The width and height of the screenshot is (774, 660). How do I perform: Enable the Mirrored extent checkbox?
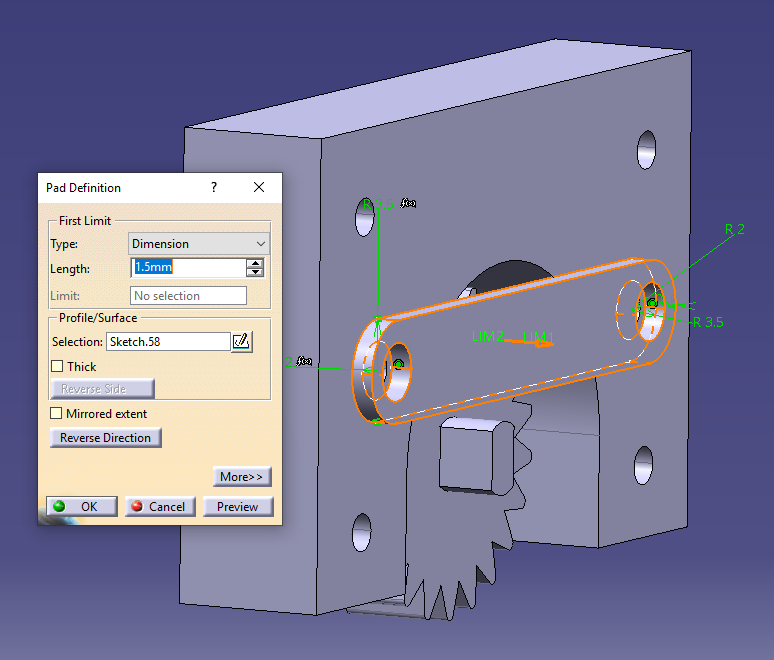(x=56, y=413)
